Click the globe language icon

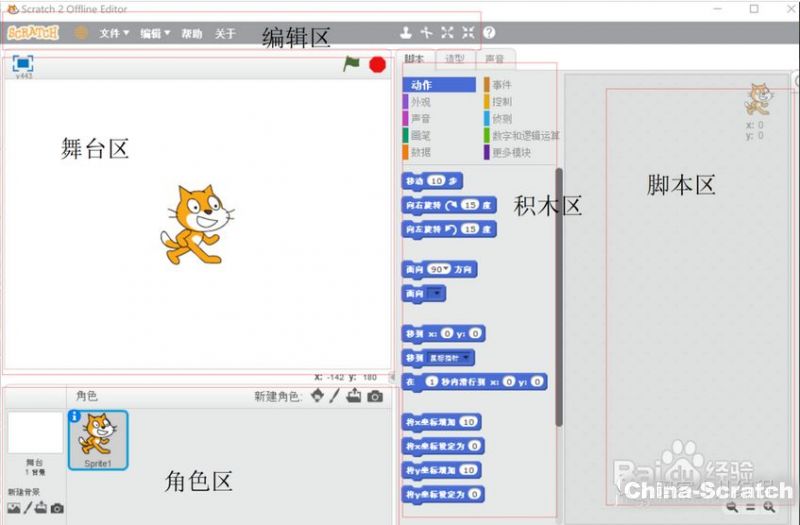81,33
